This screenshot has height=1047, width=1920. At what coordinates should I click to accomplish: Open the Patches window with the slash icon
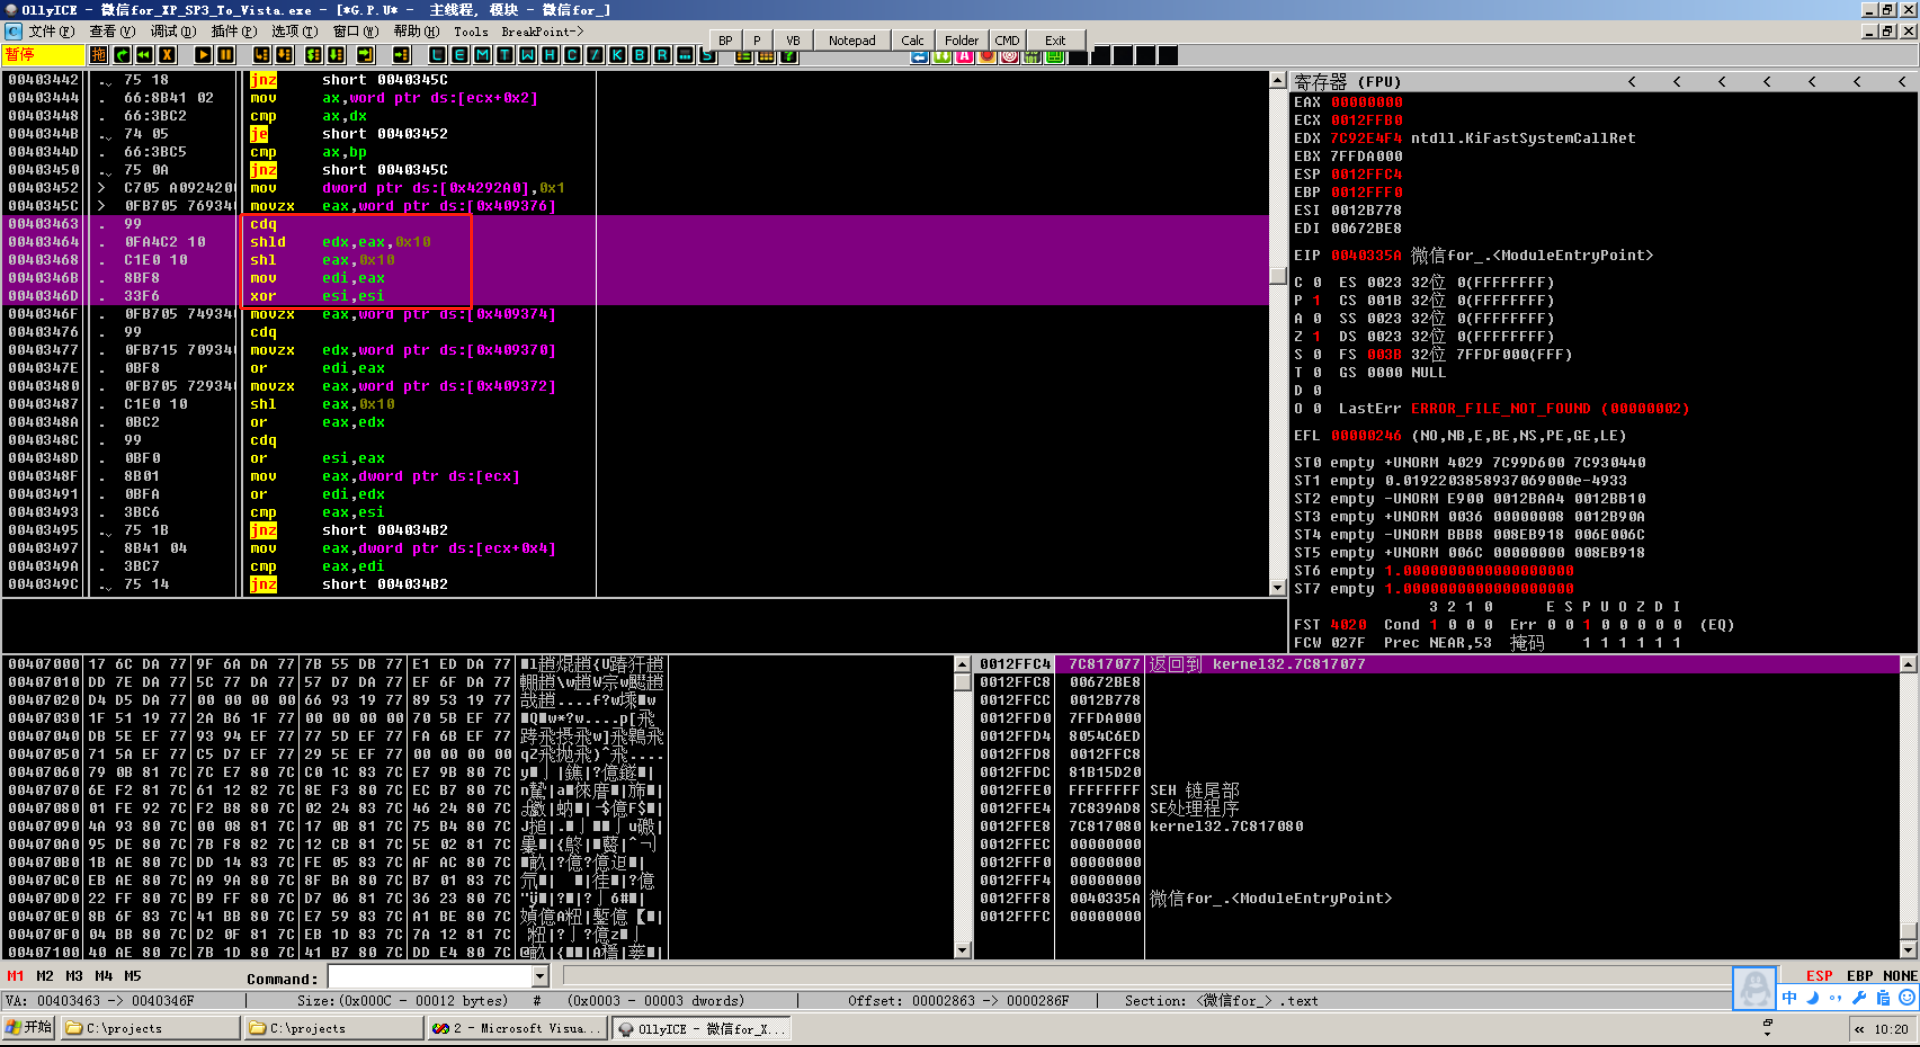[x=595, y=55]
